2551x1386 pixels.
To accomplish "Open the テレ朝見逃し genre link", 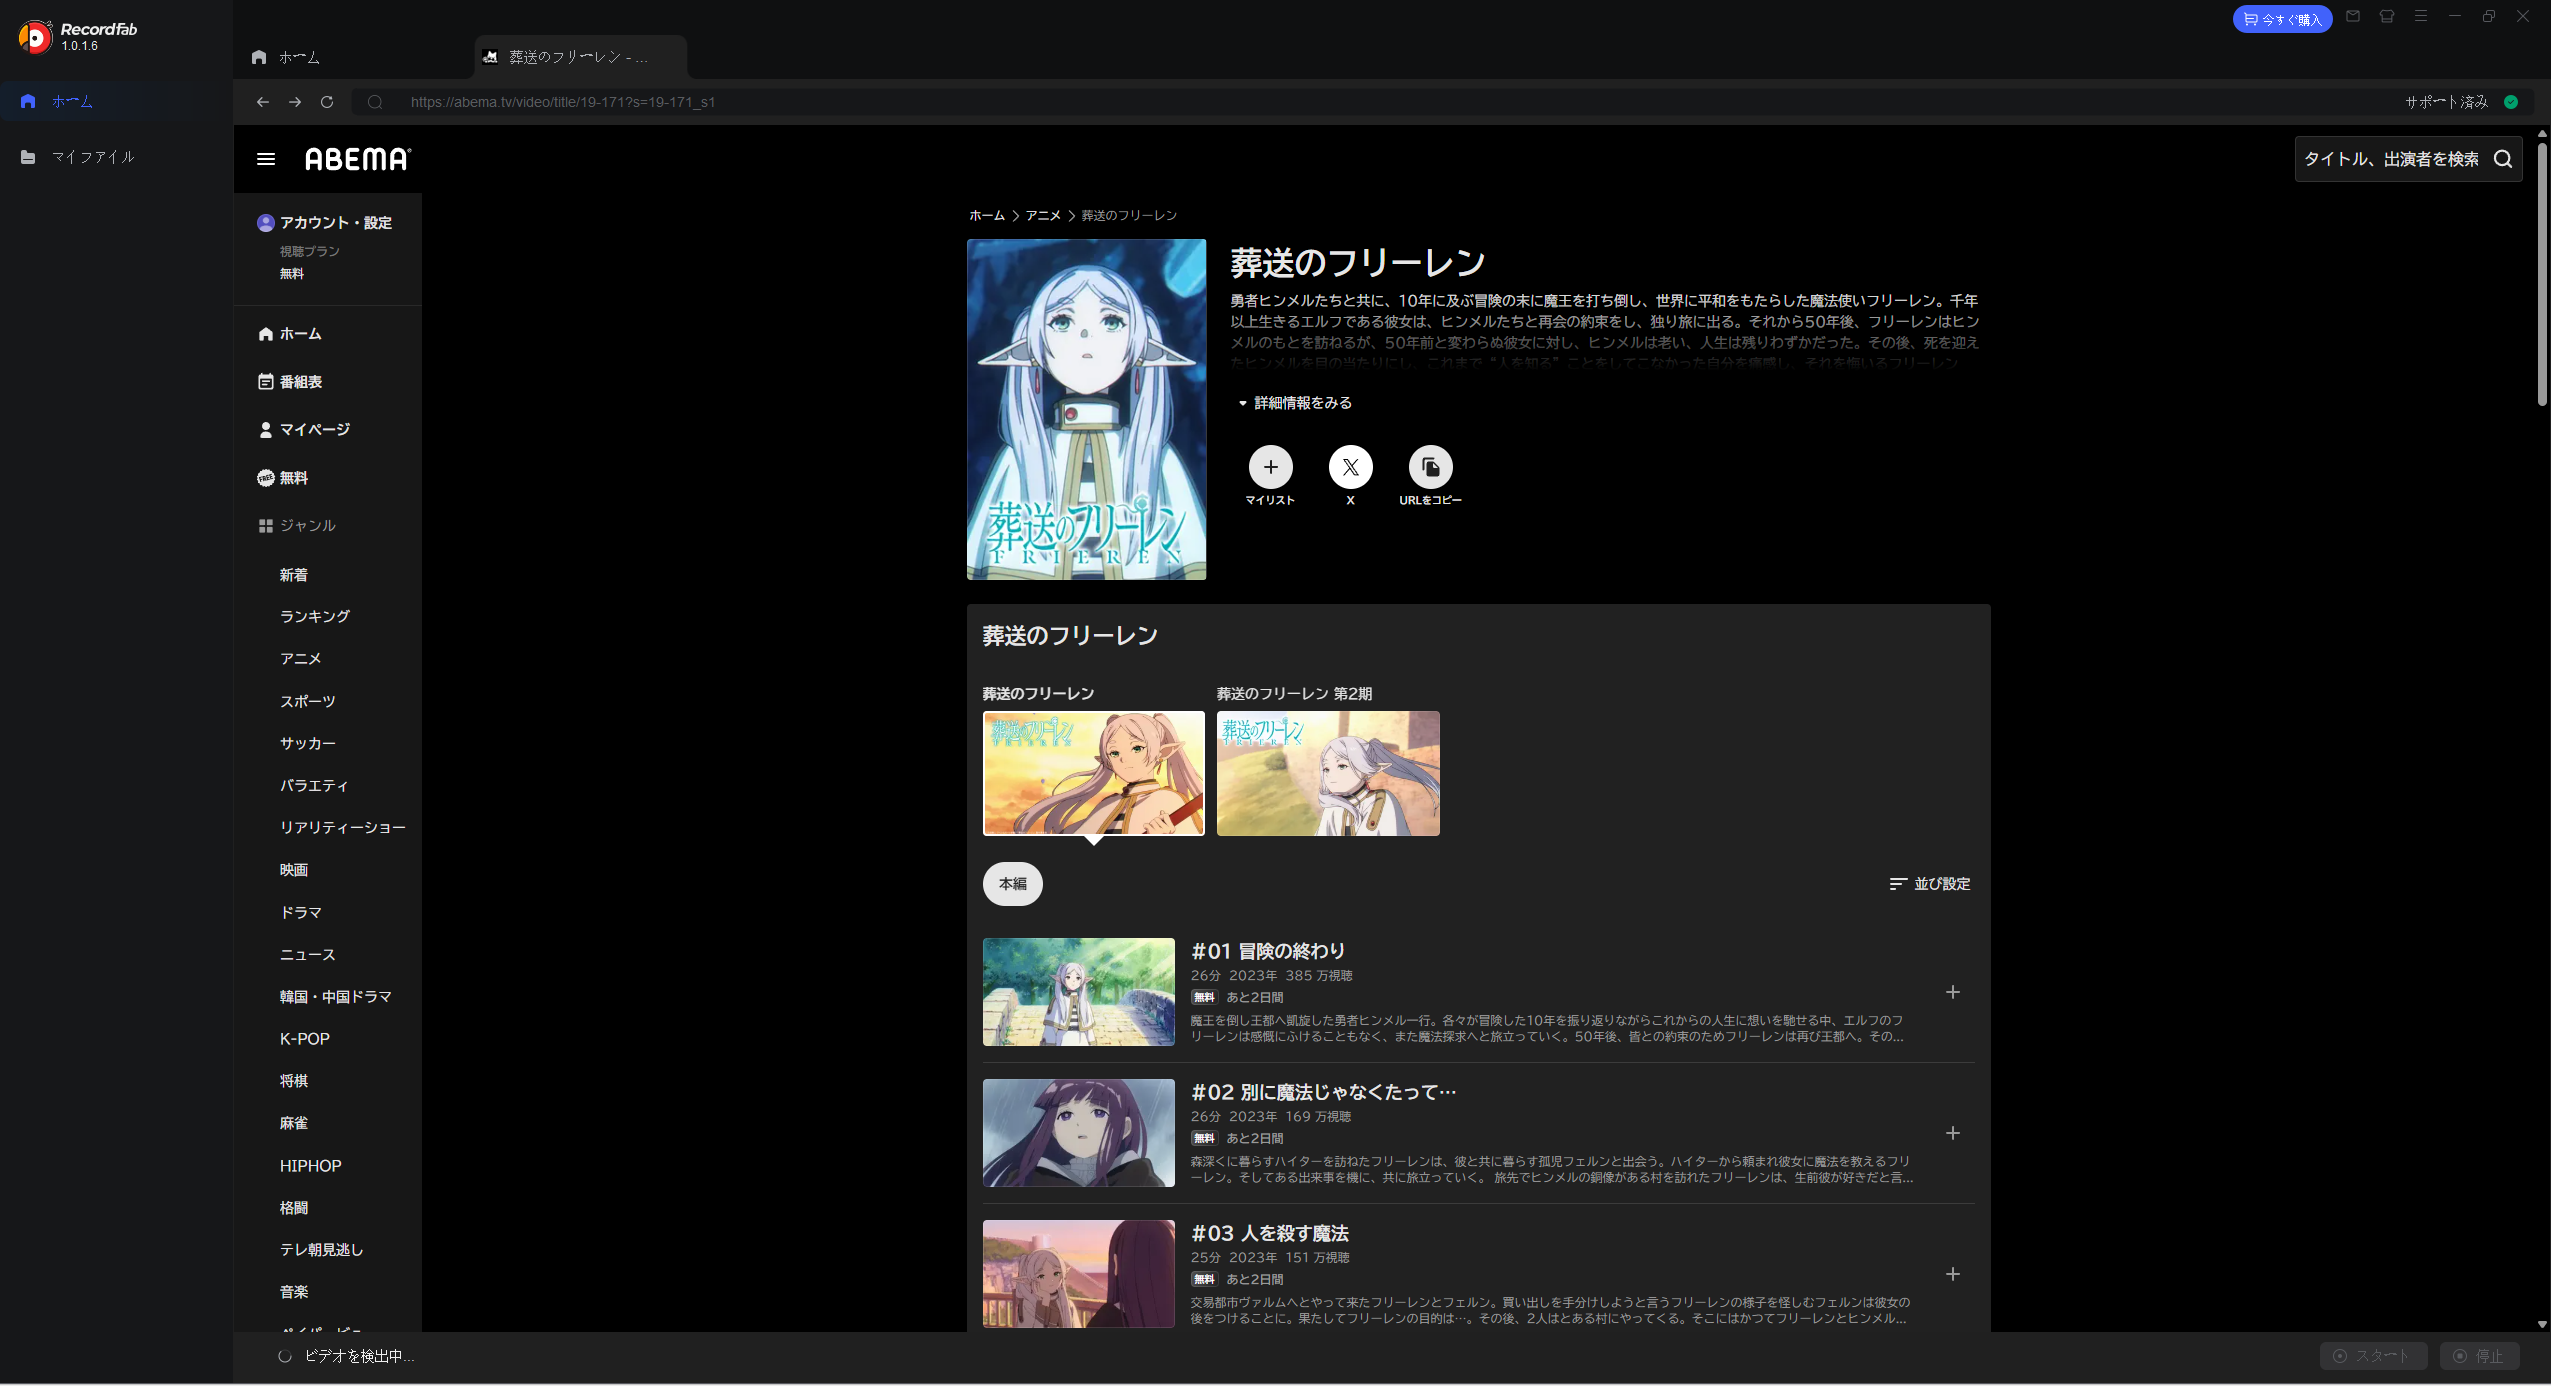I will [322, 1250].
